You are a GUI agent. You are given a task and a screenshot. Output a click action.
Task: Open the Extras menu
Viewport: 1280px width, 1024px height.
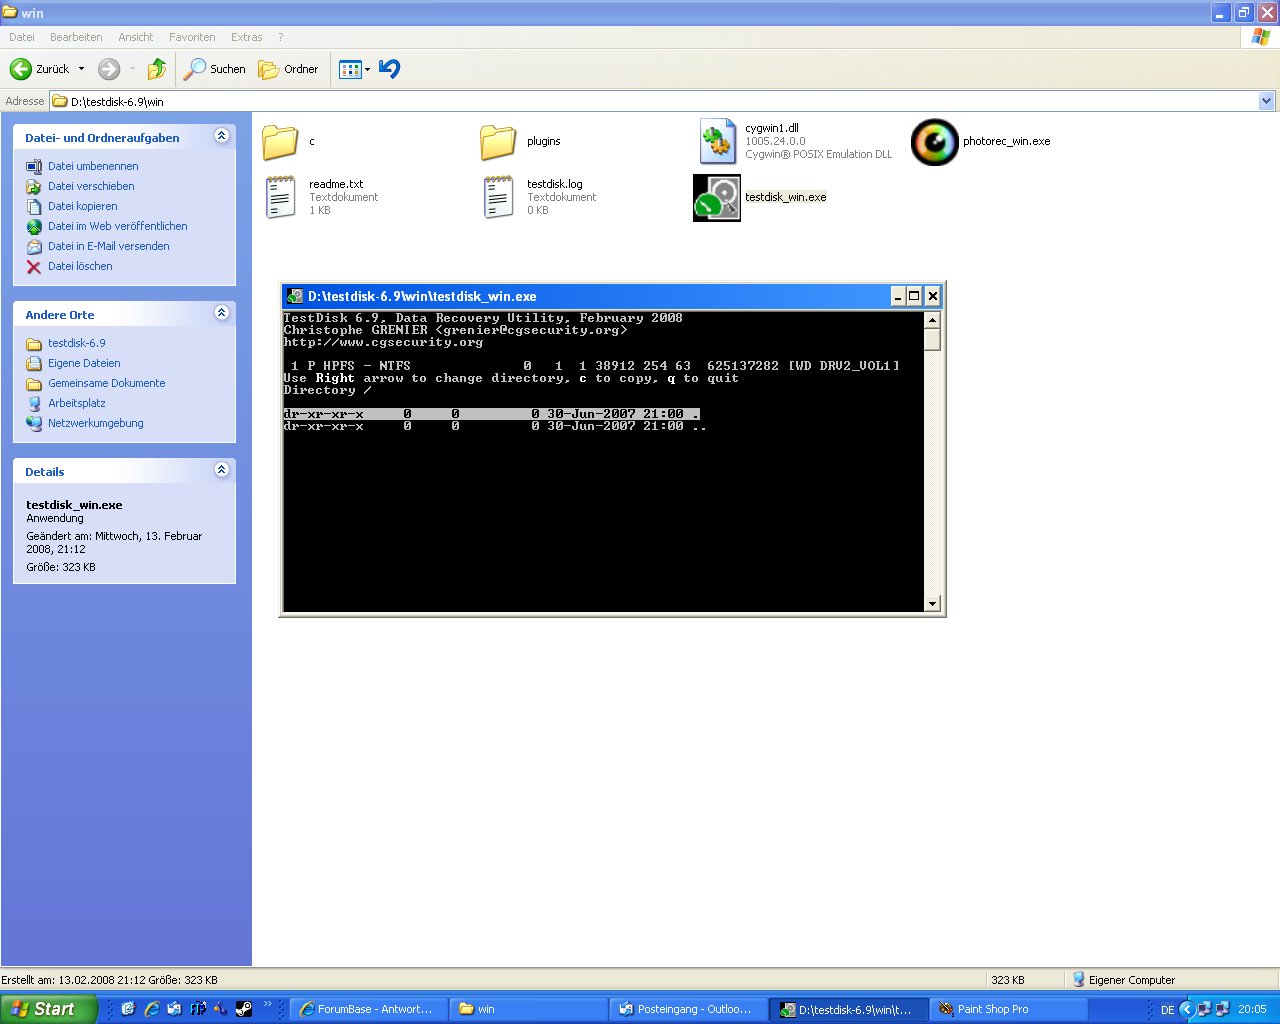[x=247, y=37]
